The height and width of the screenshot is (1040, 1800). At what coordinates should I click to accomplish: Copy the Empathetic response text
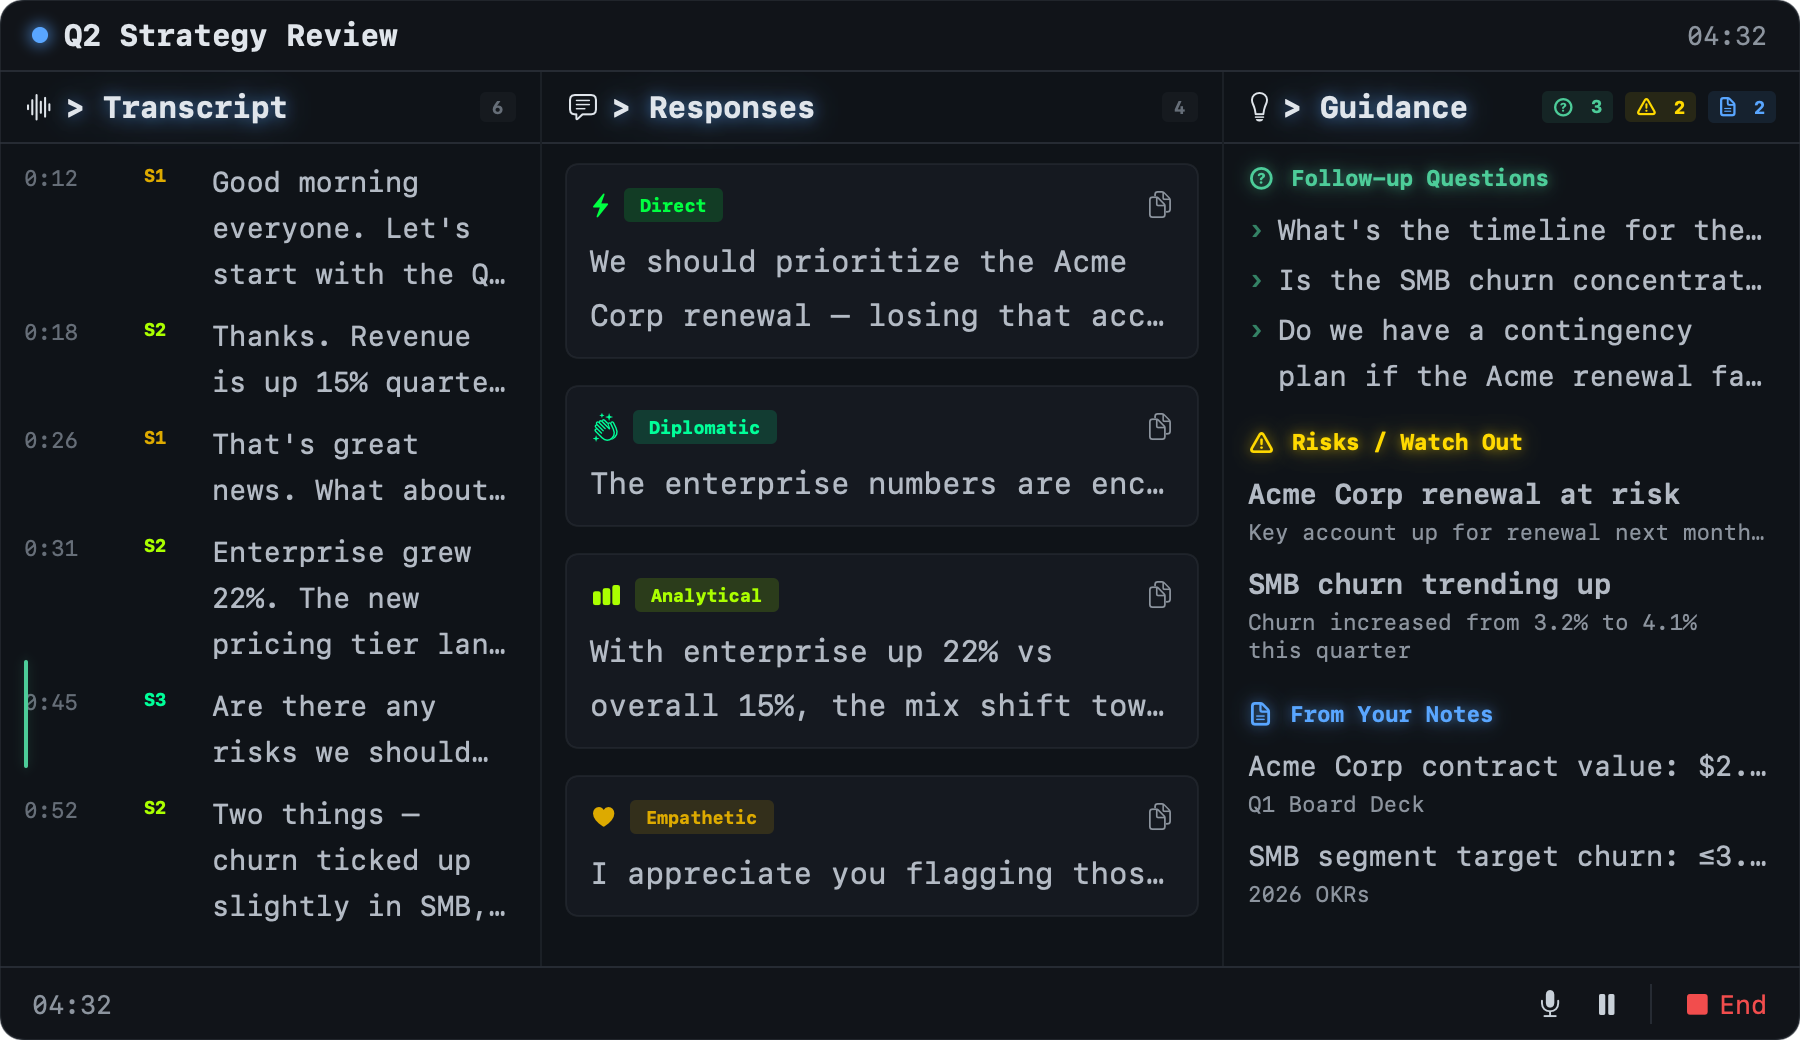click(1159, 816)
